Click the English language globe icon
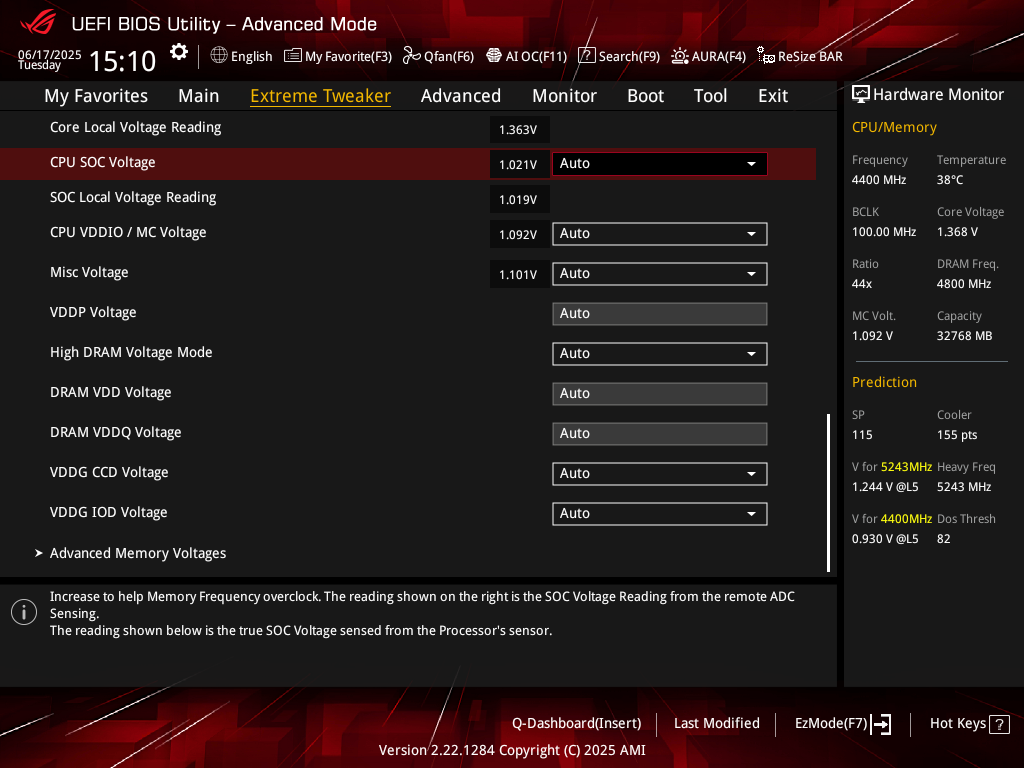Screen dimensions: 1024x768 (x=219, y=56)
